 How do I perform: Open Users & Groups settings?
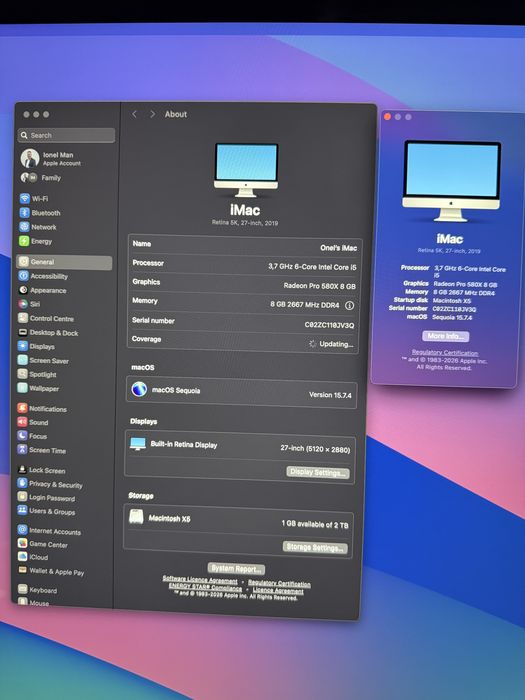click(x=46, y=511)
